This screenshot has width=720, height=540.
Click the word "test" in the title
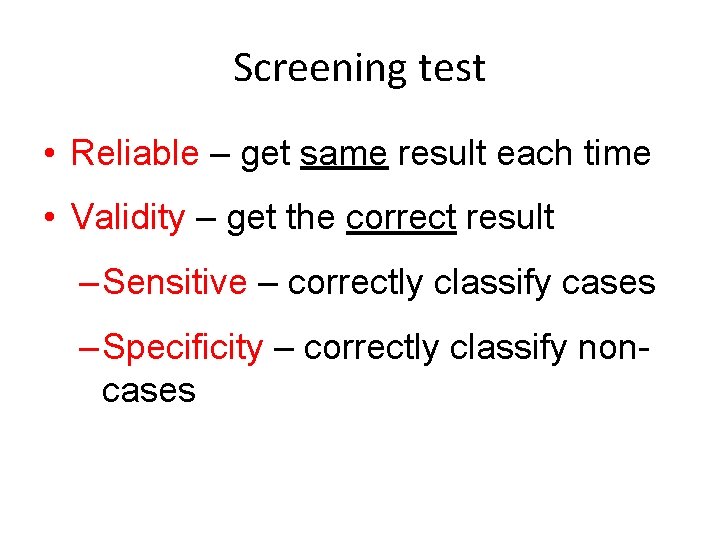point(452,68)
